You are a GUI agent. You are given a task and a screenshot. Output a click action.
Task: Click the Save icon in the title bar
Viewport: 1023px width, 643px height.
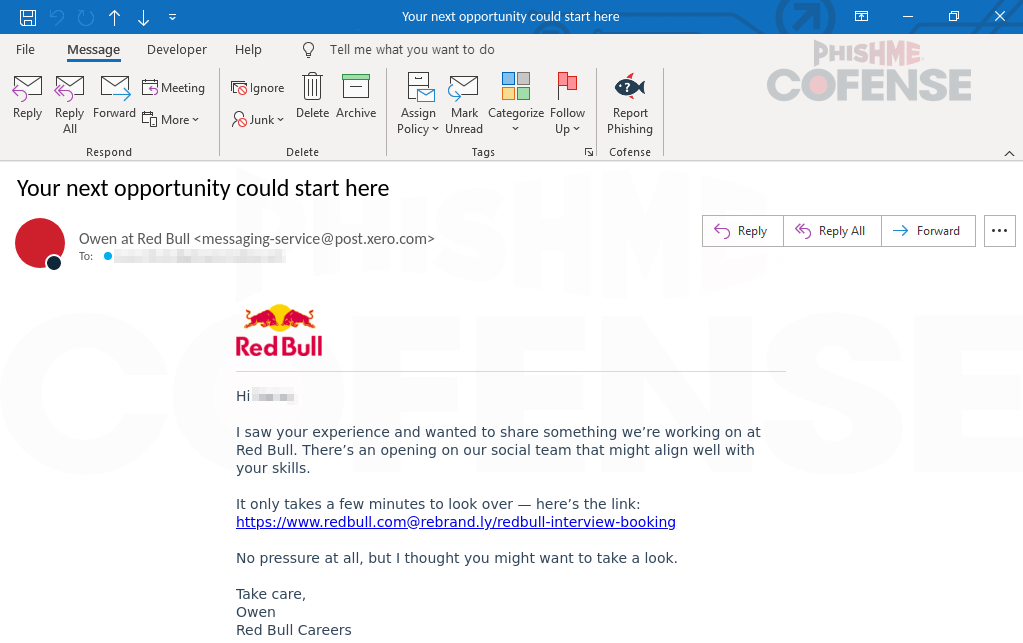click(28, 17)
